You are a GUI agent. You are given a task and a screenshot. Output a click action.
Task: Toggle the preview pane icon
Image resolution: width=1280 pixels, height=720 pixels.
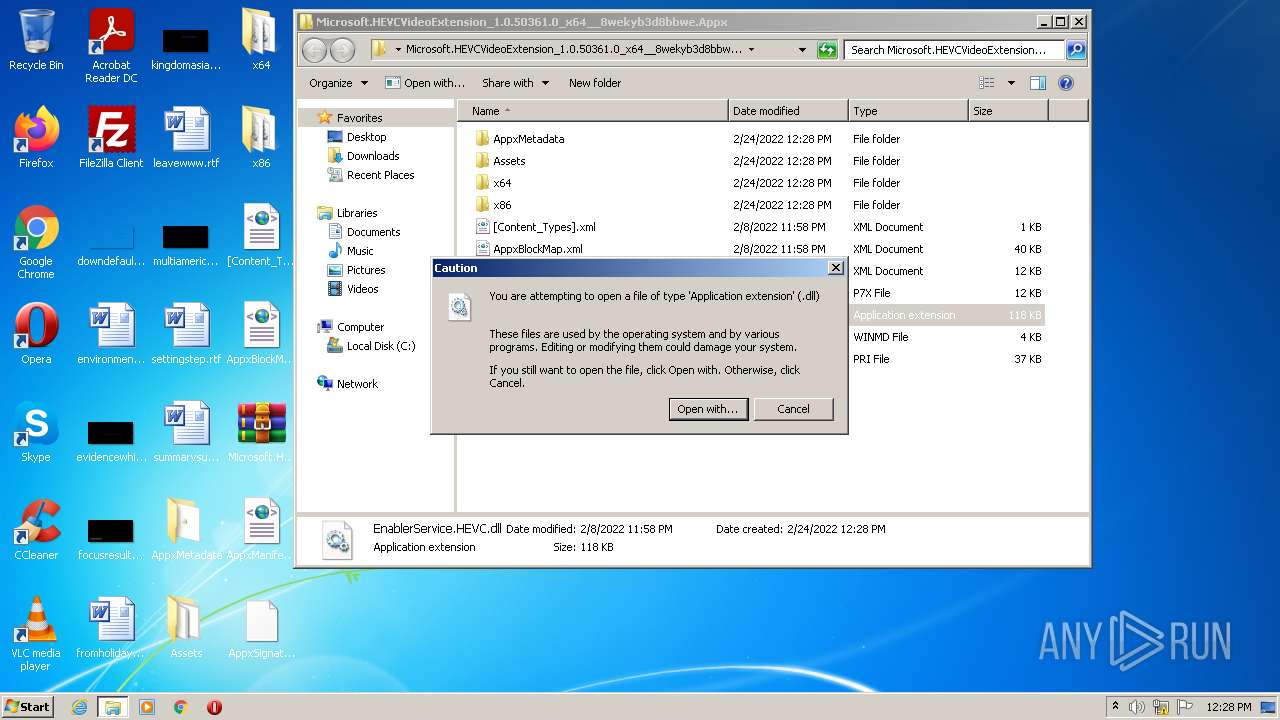click(1038, 83)
